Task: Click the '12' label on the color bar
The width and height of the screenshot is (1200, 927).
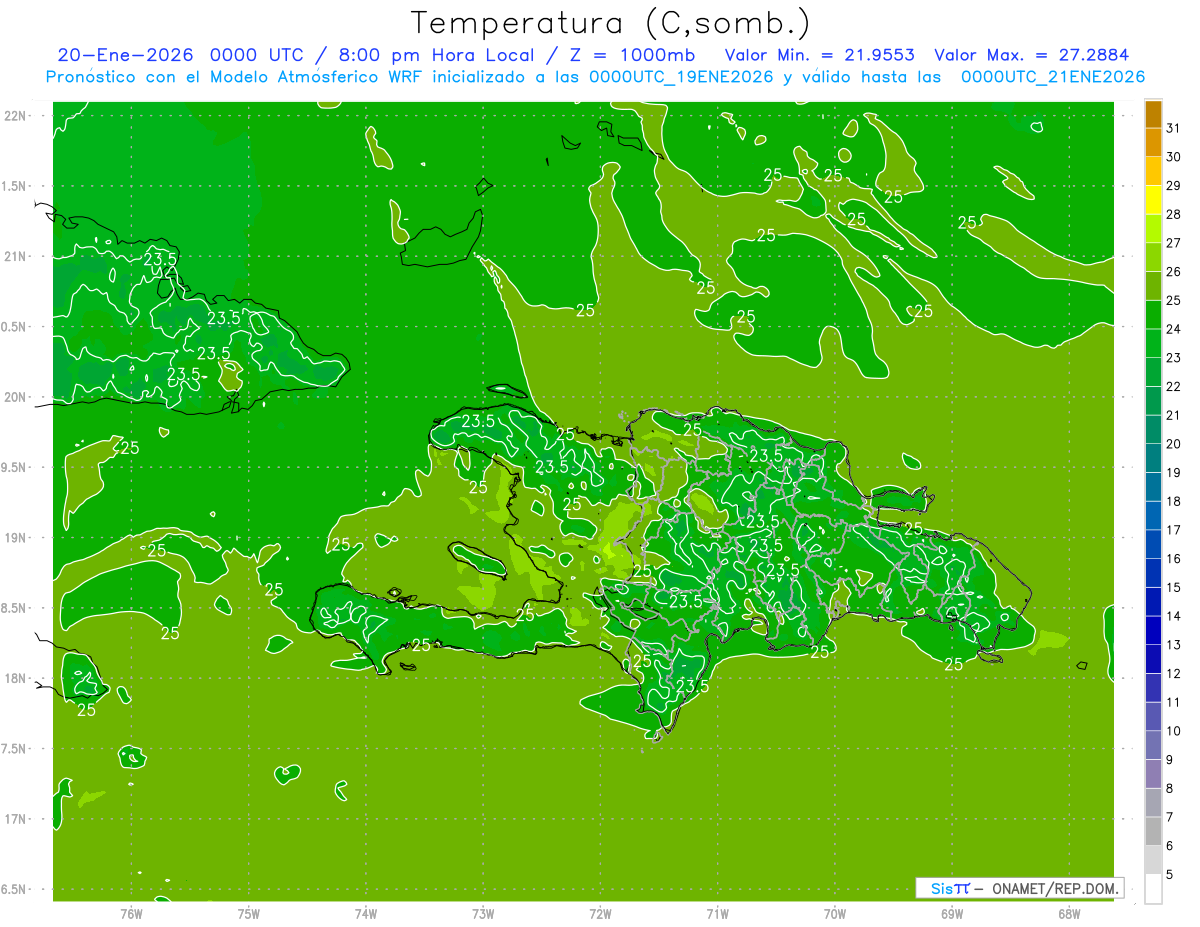Action: coord(1174,673)
